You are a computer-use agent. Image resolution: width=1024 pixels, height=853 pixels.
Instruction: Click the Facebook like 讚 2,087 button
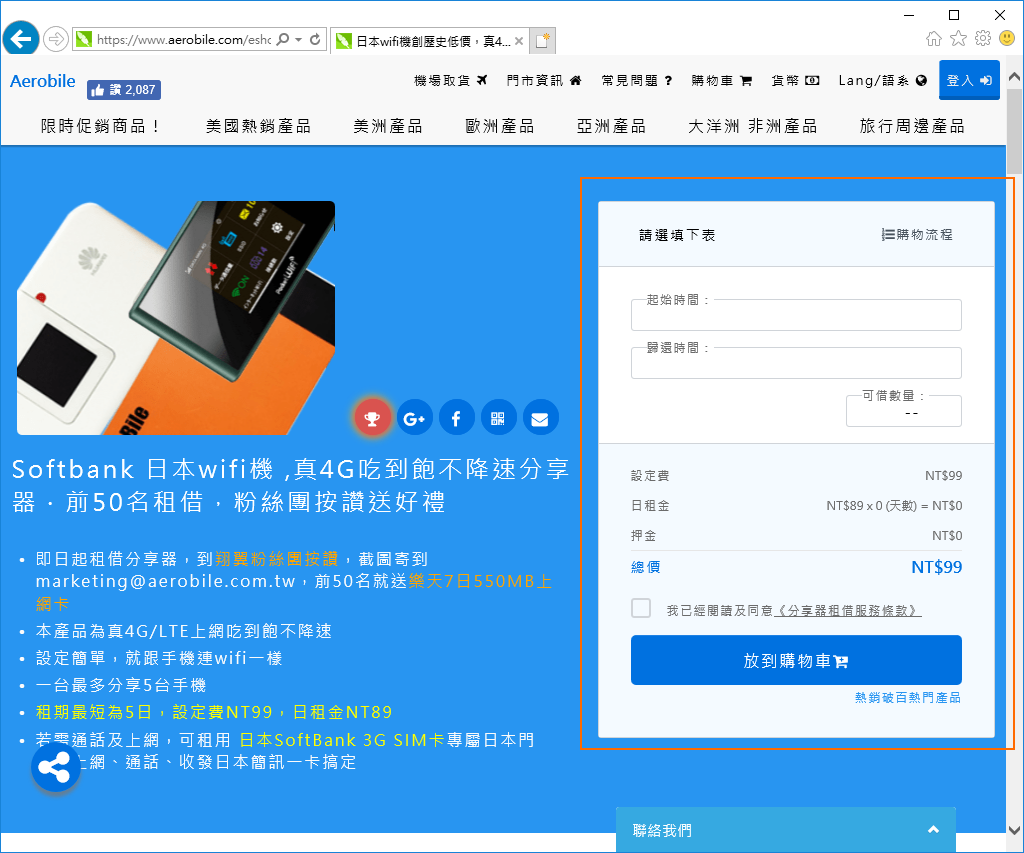124,89
